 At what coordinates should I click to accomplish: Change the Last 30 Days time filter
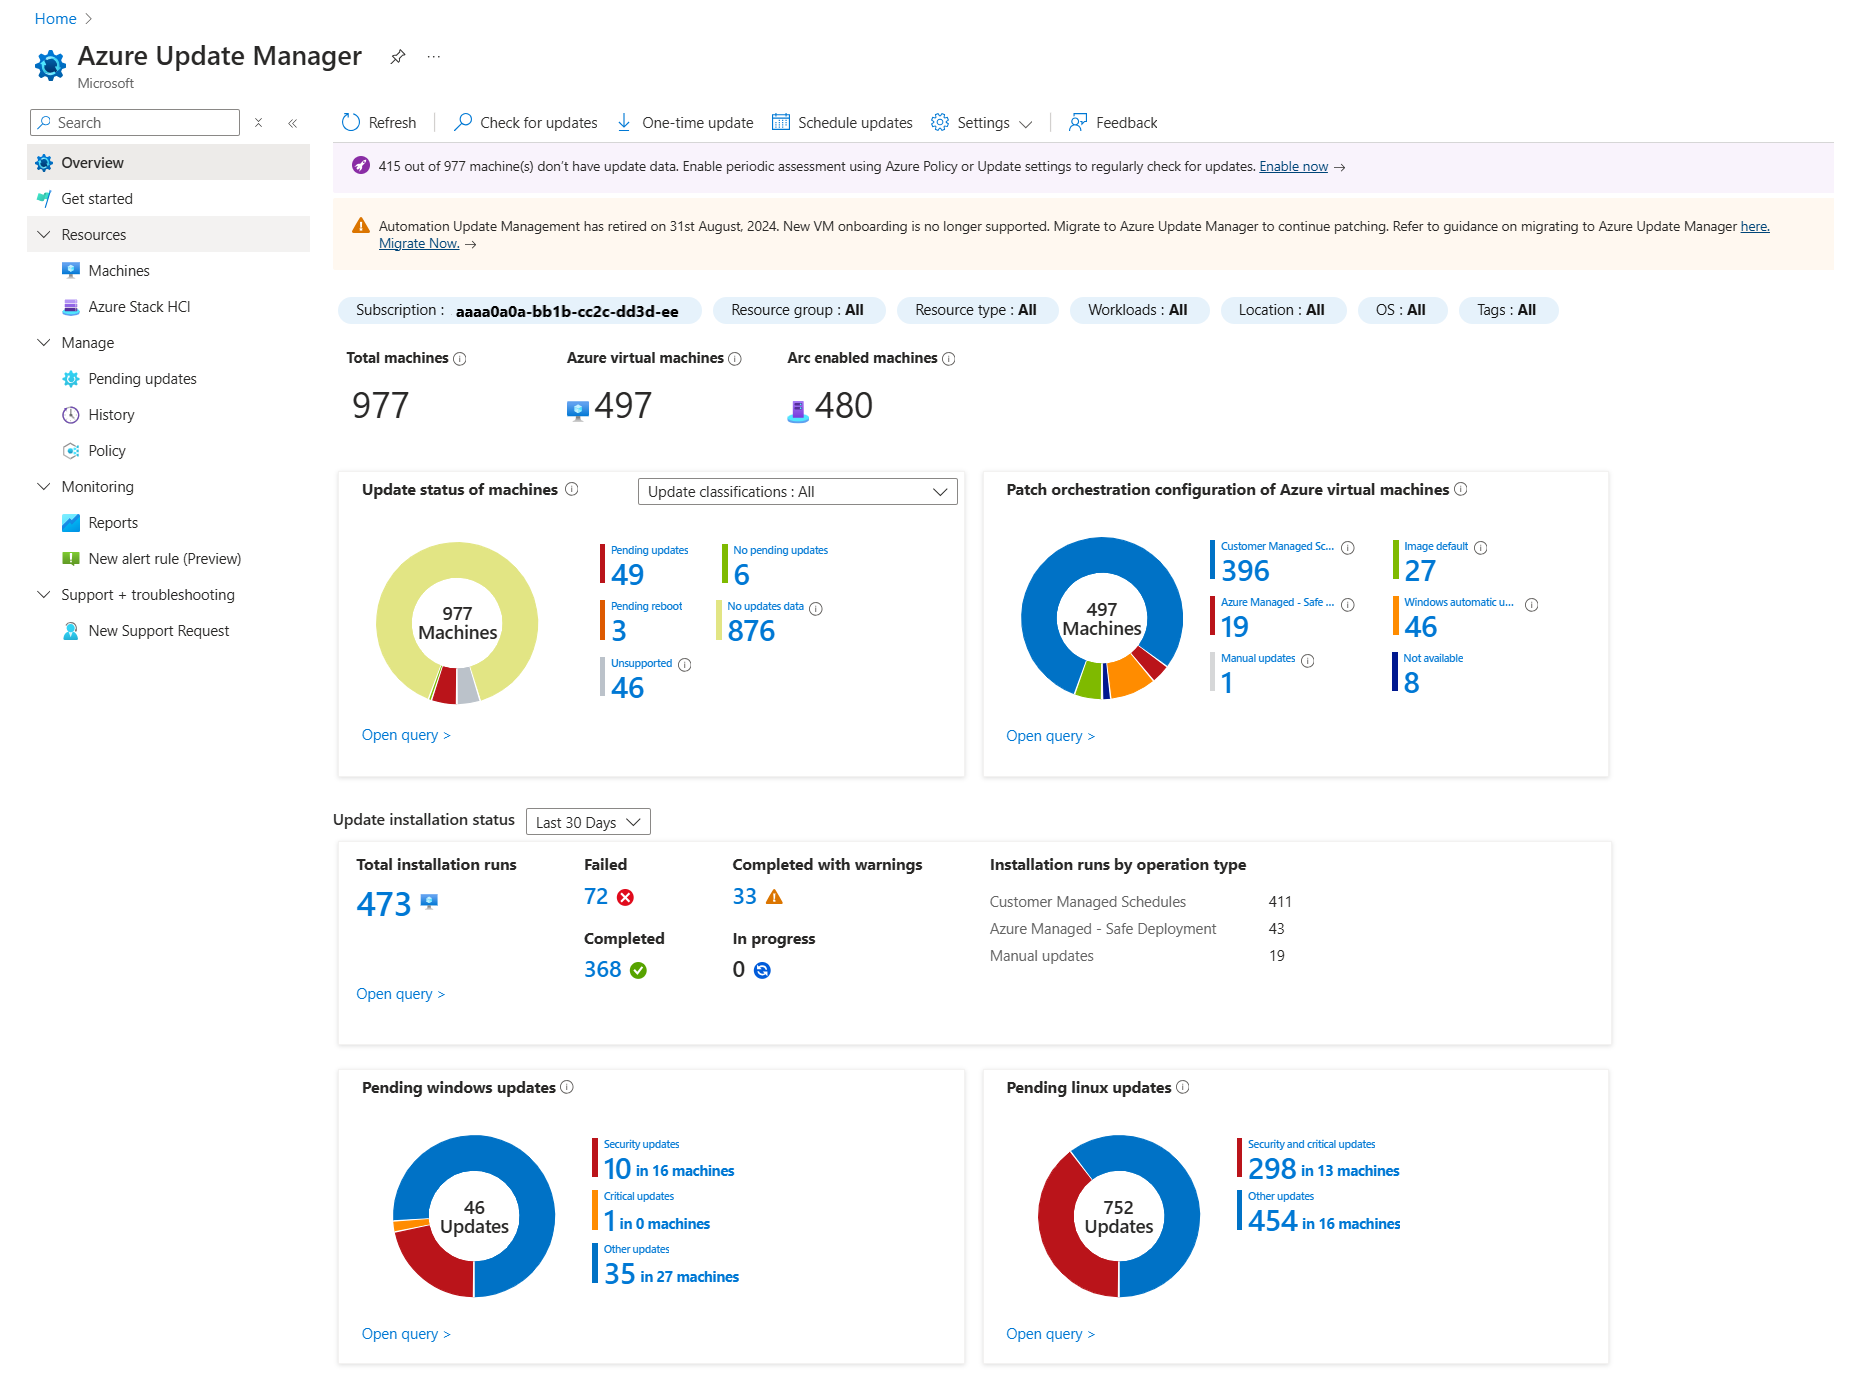coord(587,821)
